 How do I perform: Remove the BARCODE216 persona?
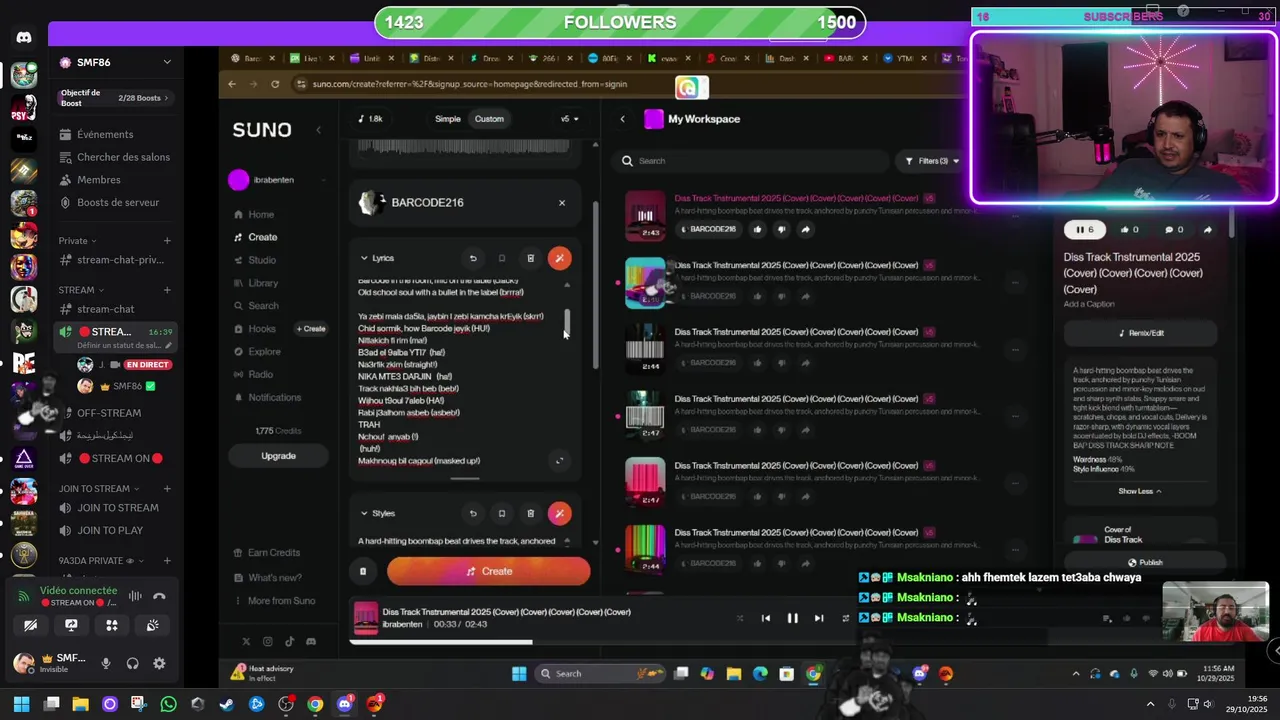pyautogui.click(x=562, y=203)
